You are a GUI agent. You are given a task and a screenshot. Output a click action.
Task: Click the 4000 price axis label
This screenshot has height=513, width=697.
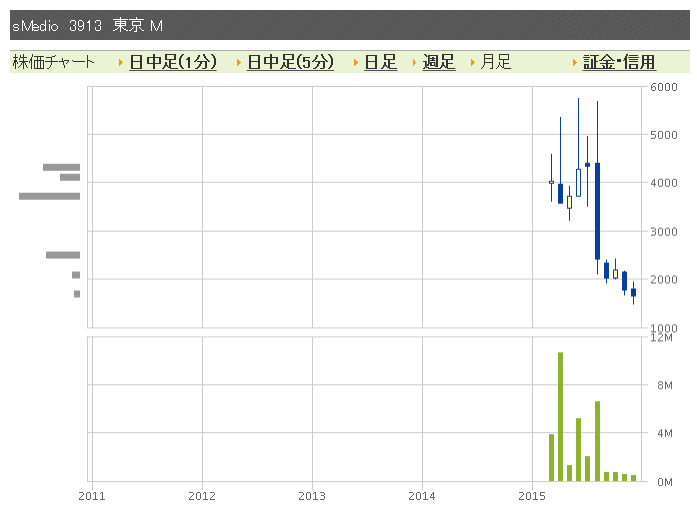664,183
